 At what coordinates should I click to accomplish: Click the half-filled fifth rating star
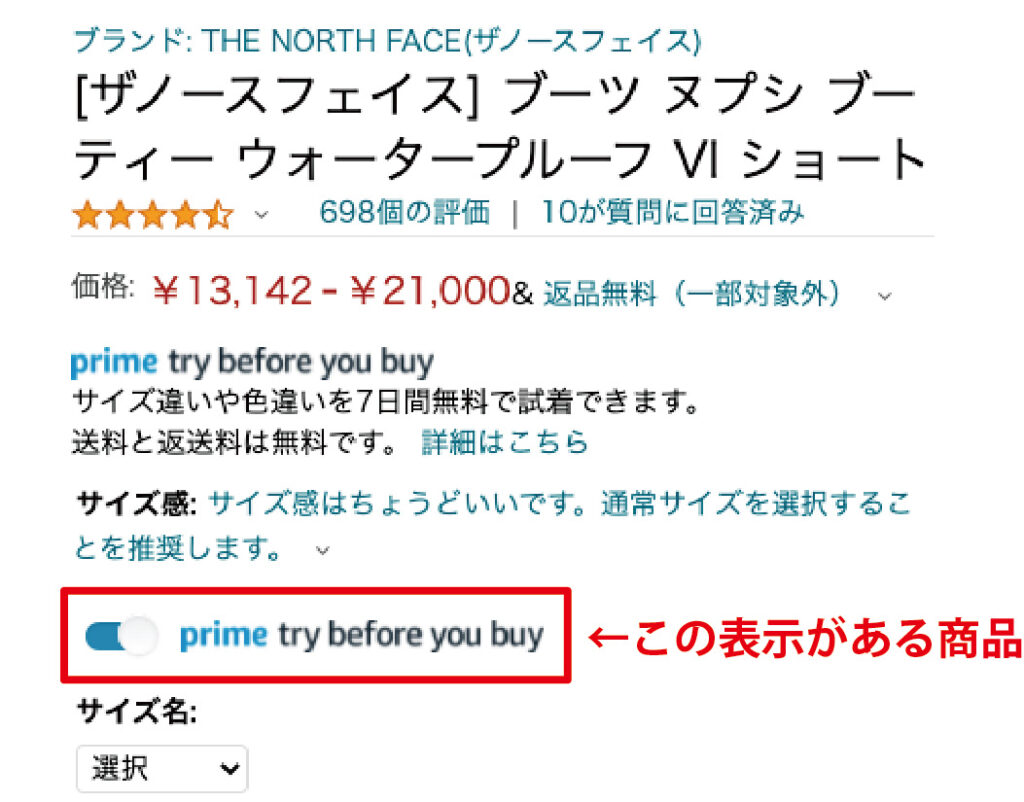[x=219, y=215]
